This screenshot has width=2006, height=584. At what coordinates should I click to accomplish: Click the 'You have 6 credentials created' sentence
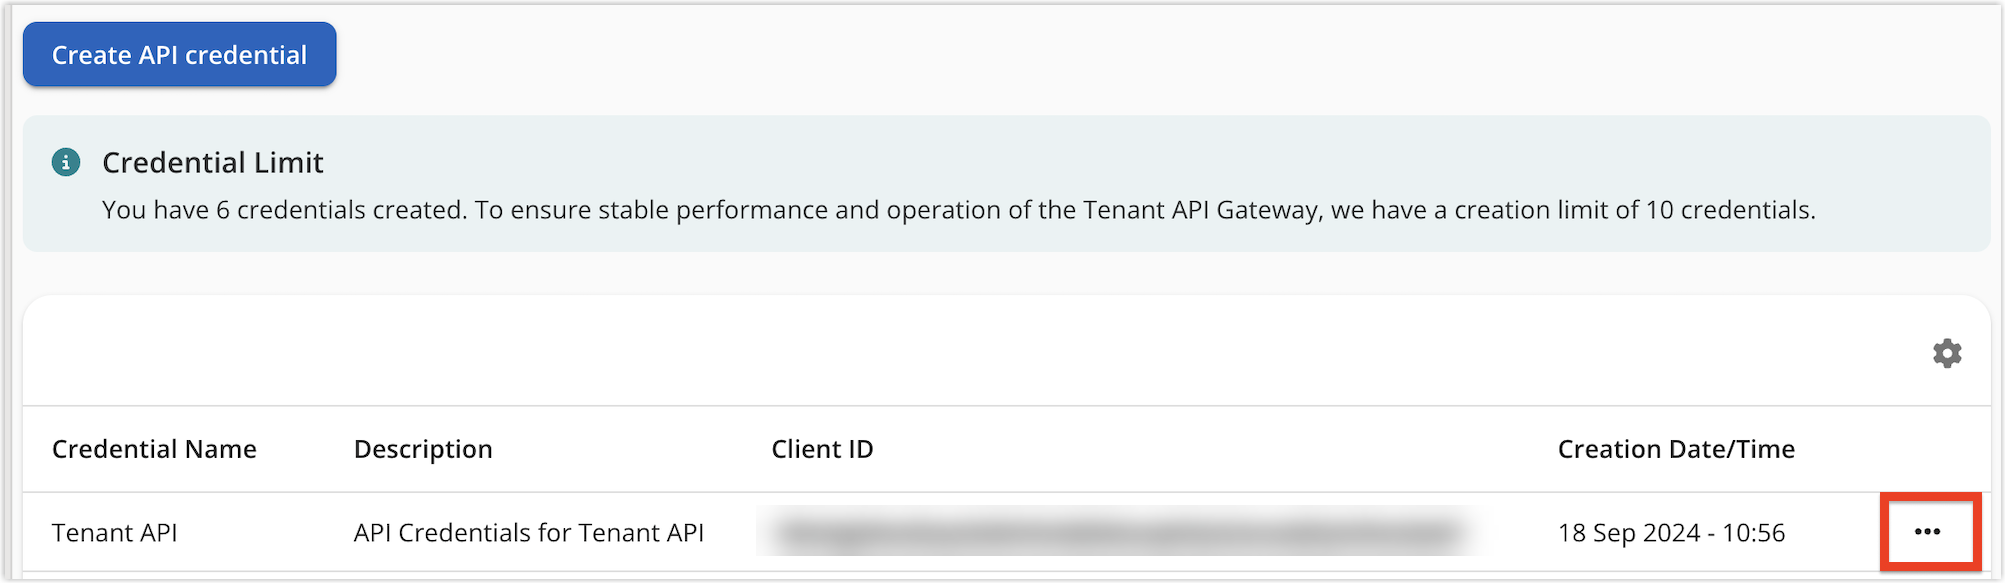283,210
